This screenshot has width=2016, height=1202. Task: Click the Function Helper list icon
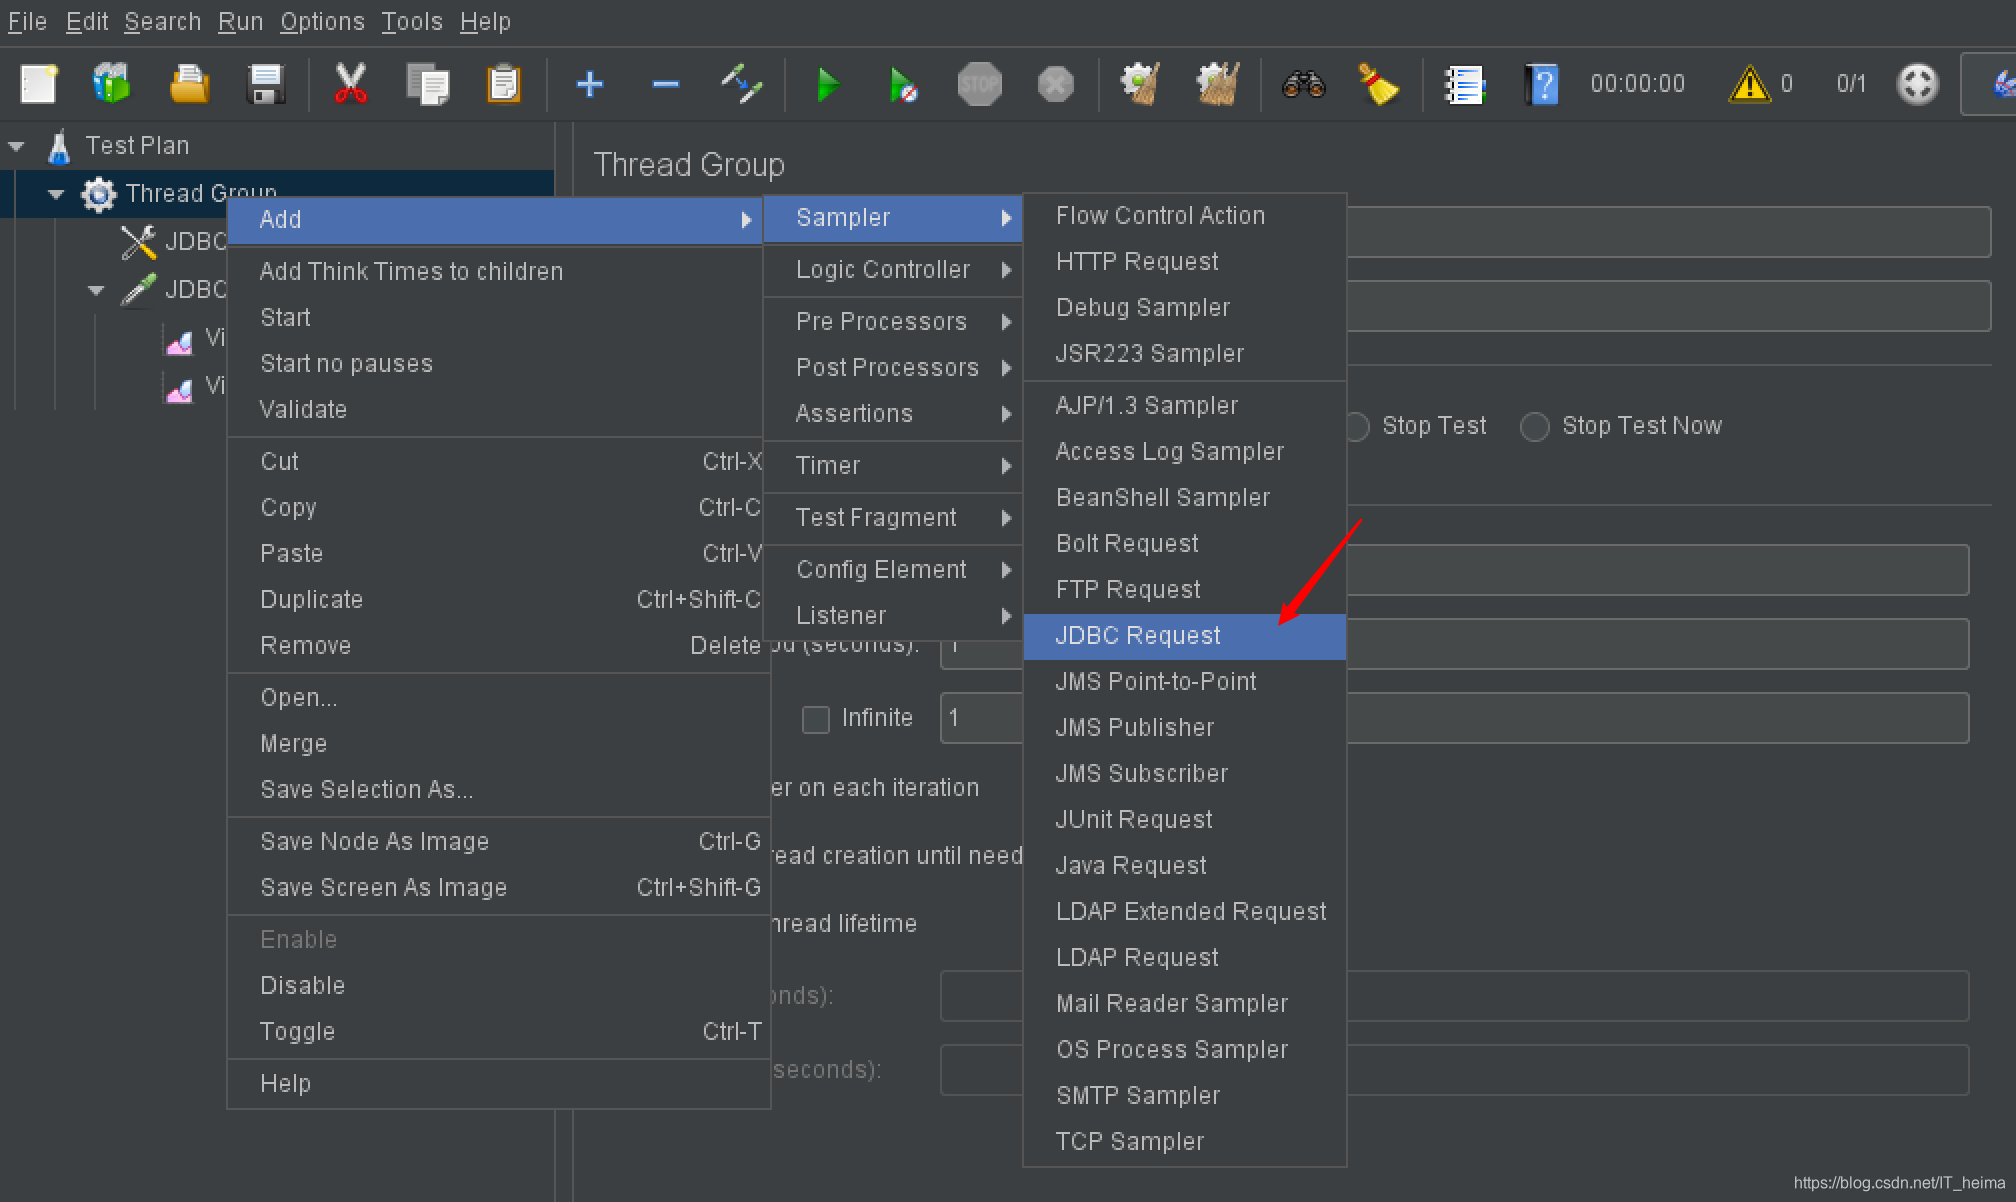[1464, 85]
